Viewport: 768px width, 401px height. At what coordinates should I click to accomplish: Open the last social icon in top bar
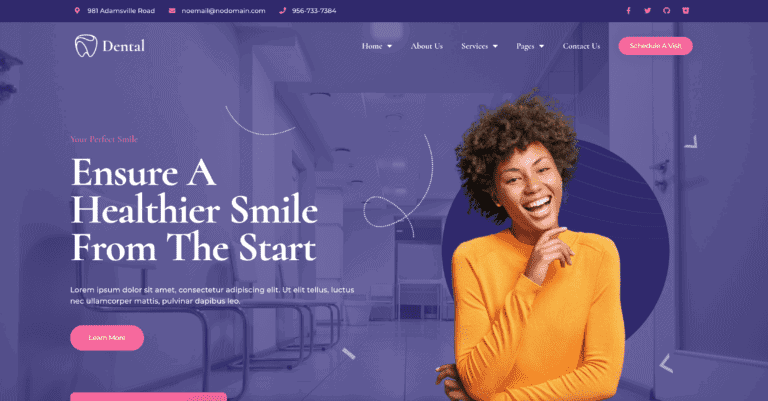click(686, 11)
